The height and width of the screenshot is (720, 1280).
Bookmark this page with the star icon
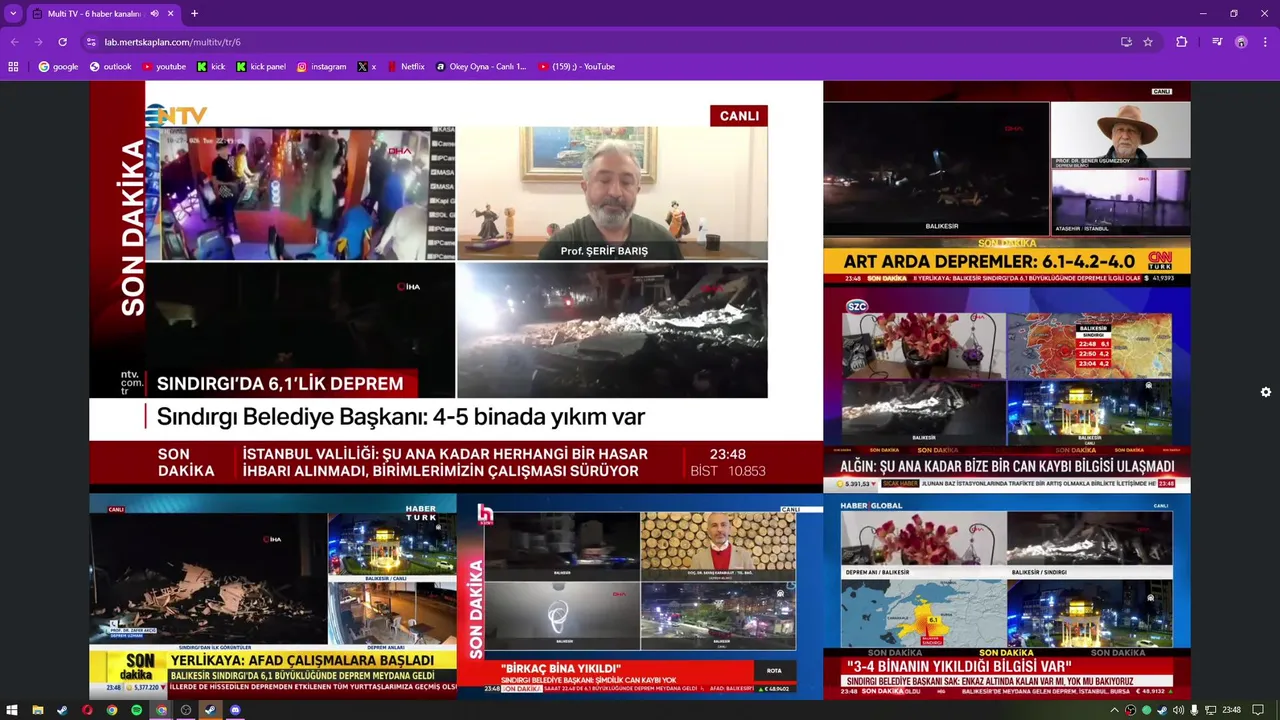pyautogui.click(x=1148, y=42)
